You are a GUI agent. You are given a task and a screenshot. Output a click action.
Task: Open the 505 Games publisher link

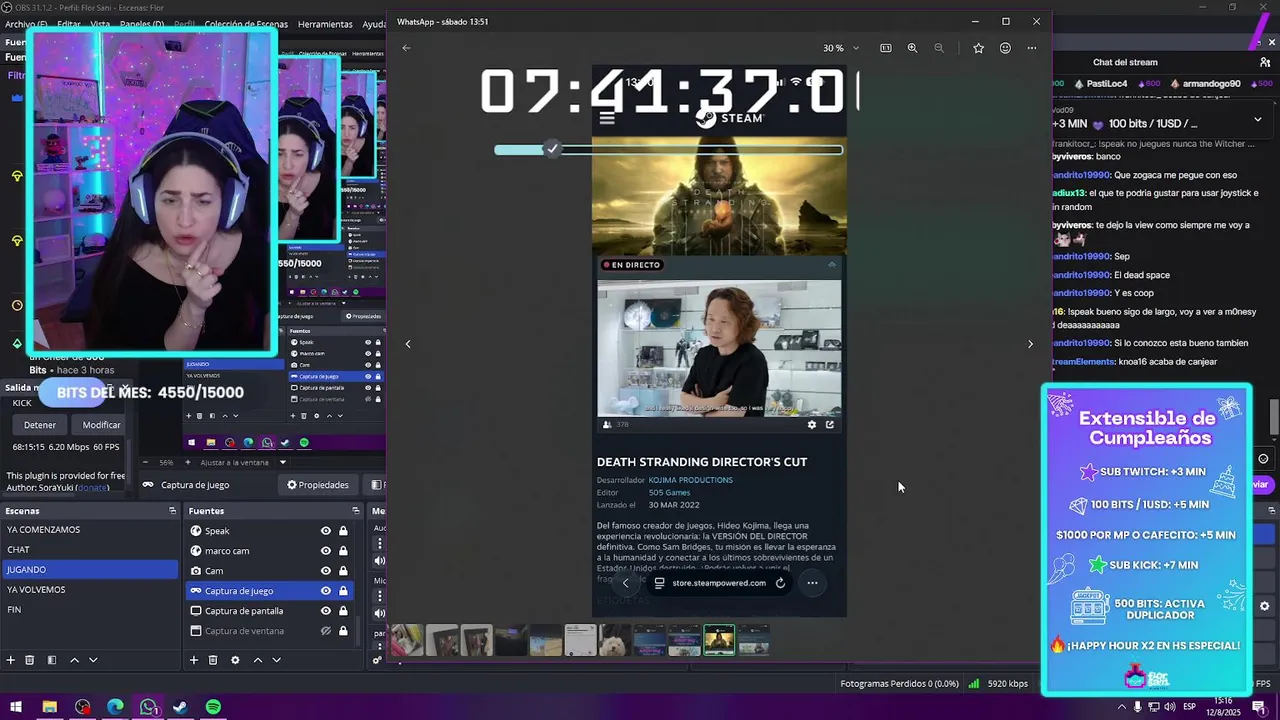pos(669,492)
